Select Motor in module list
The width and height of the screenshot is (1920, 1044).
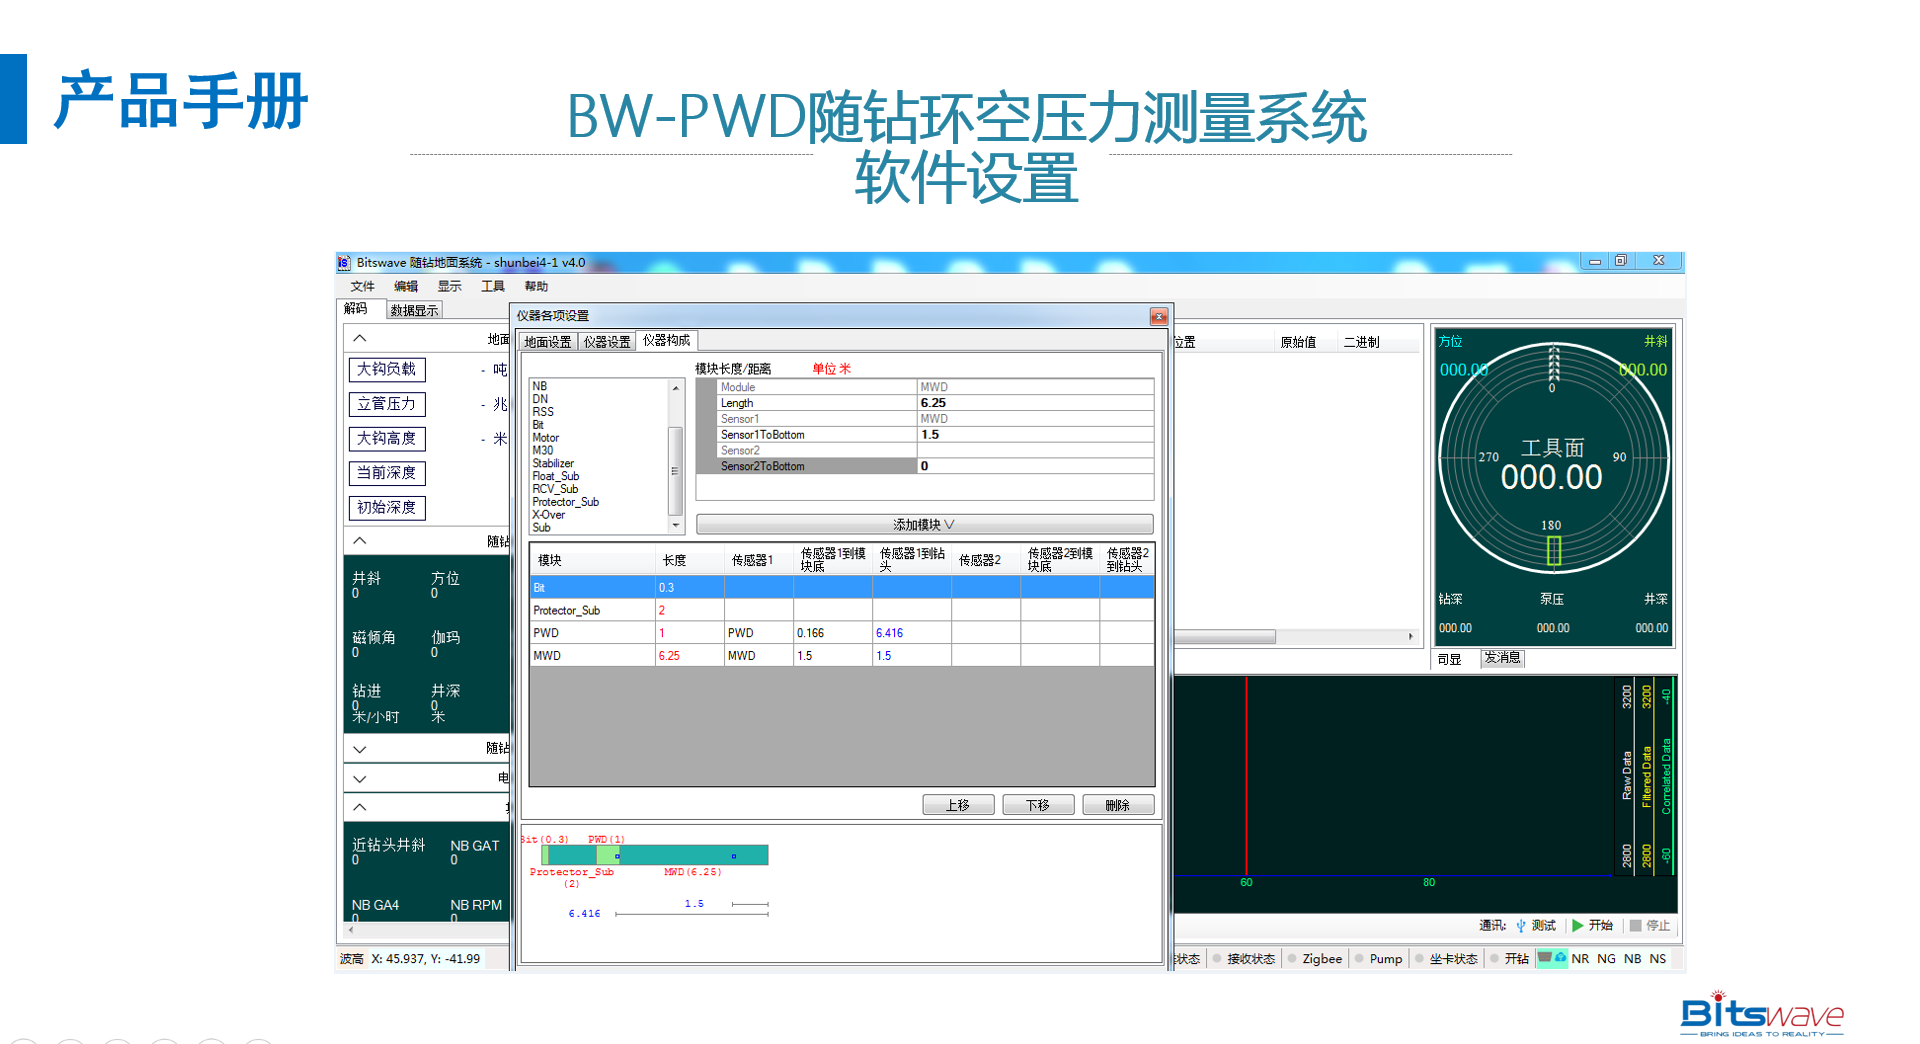[545, 438]
